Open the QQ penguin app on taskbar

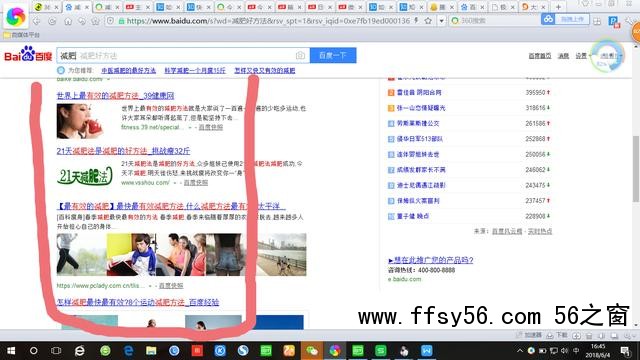[404, 351]
